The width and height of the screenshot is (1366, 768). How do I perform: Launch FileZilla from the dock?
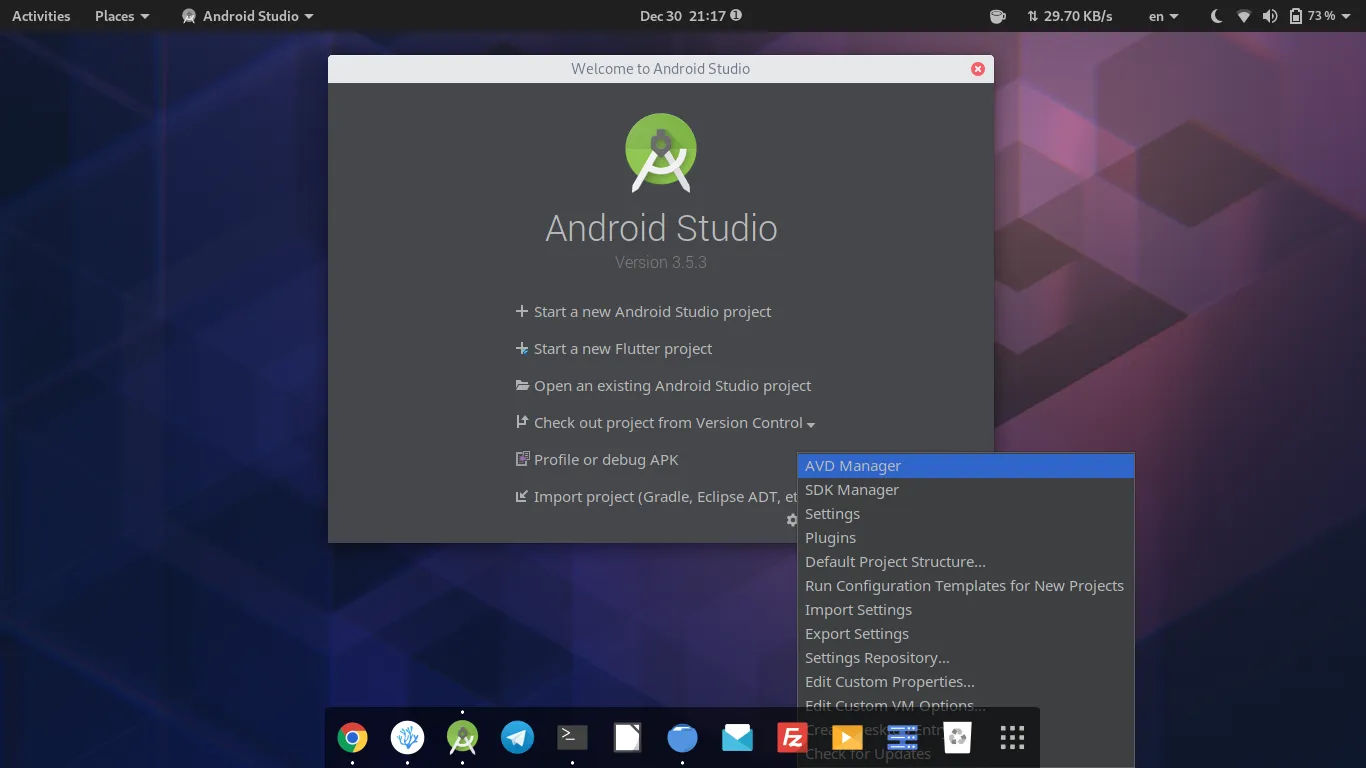tap(792, 738)
